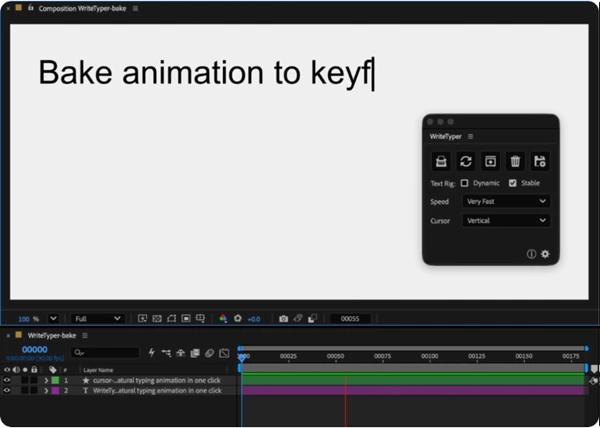Click the timeline search field

coord(106,353)
